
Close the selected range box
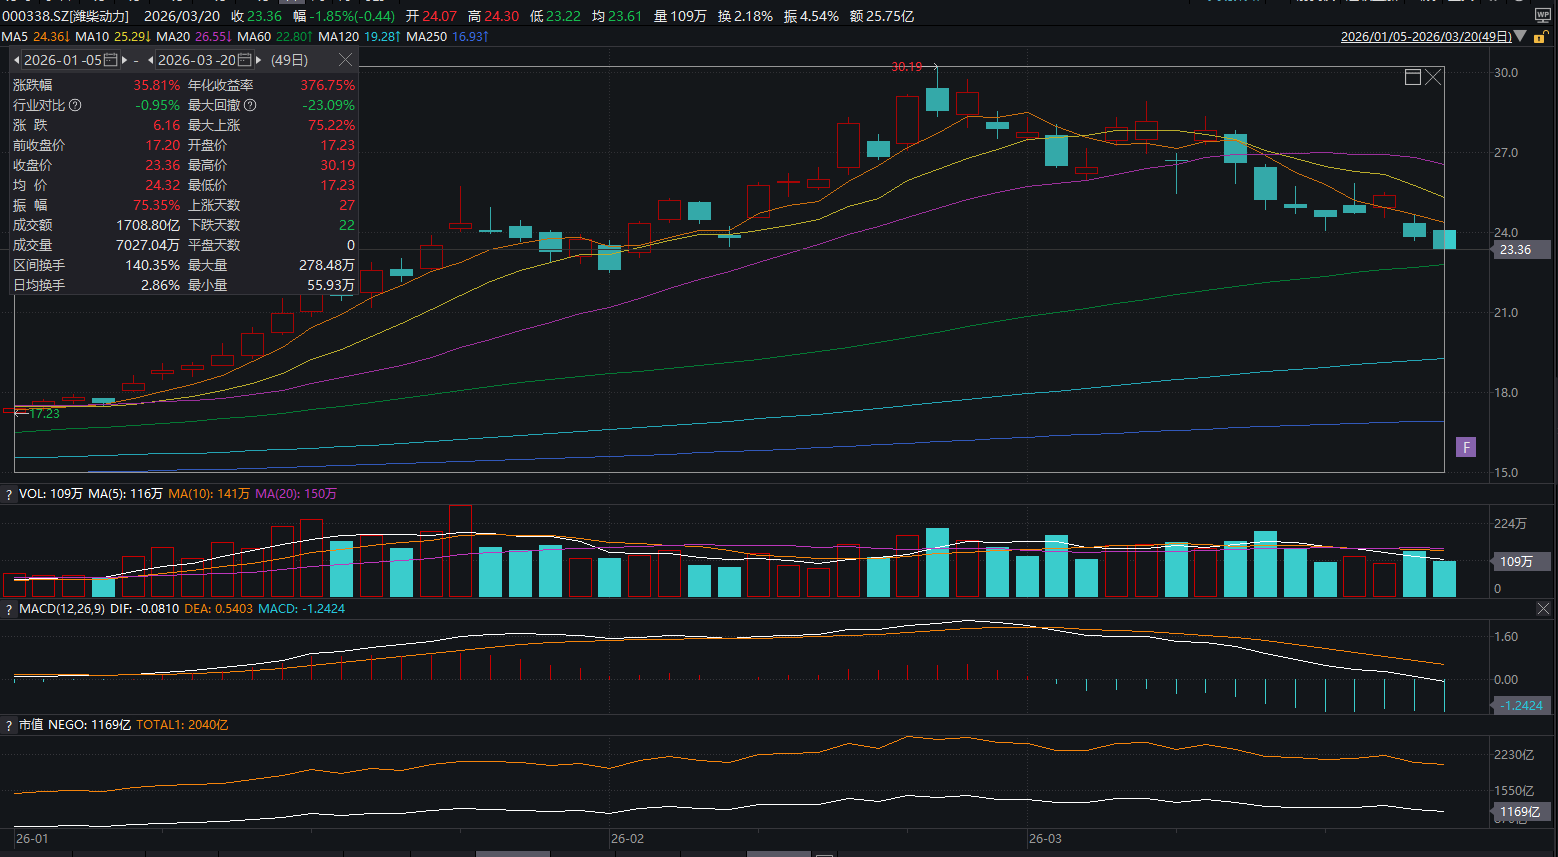(1433, 77)
